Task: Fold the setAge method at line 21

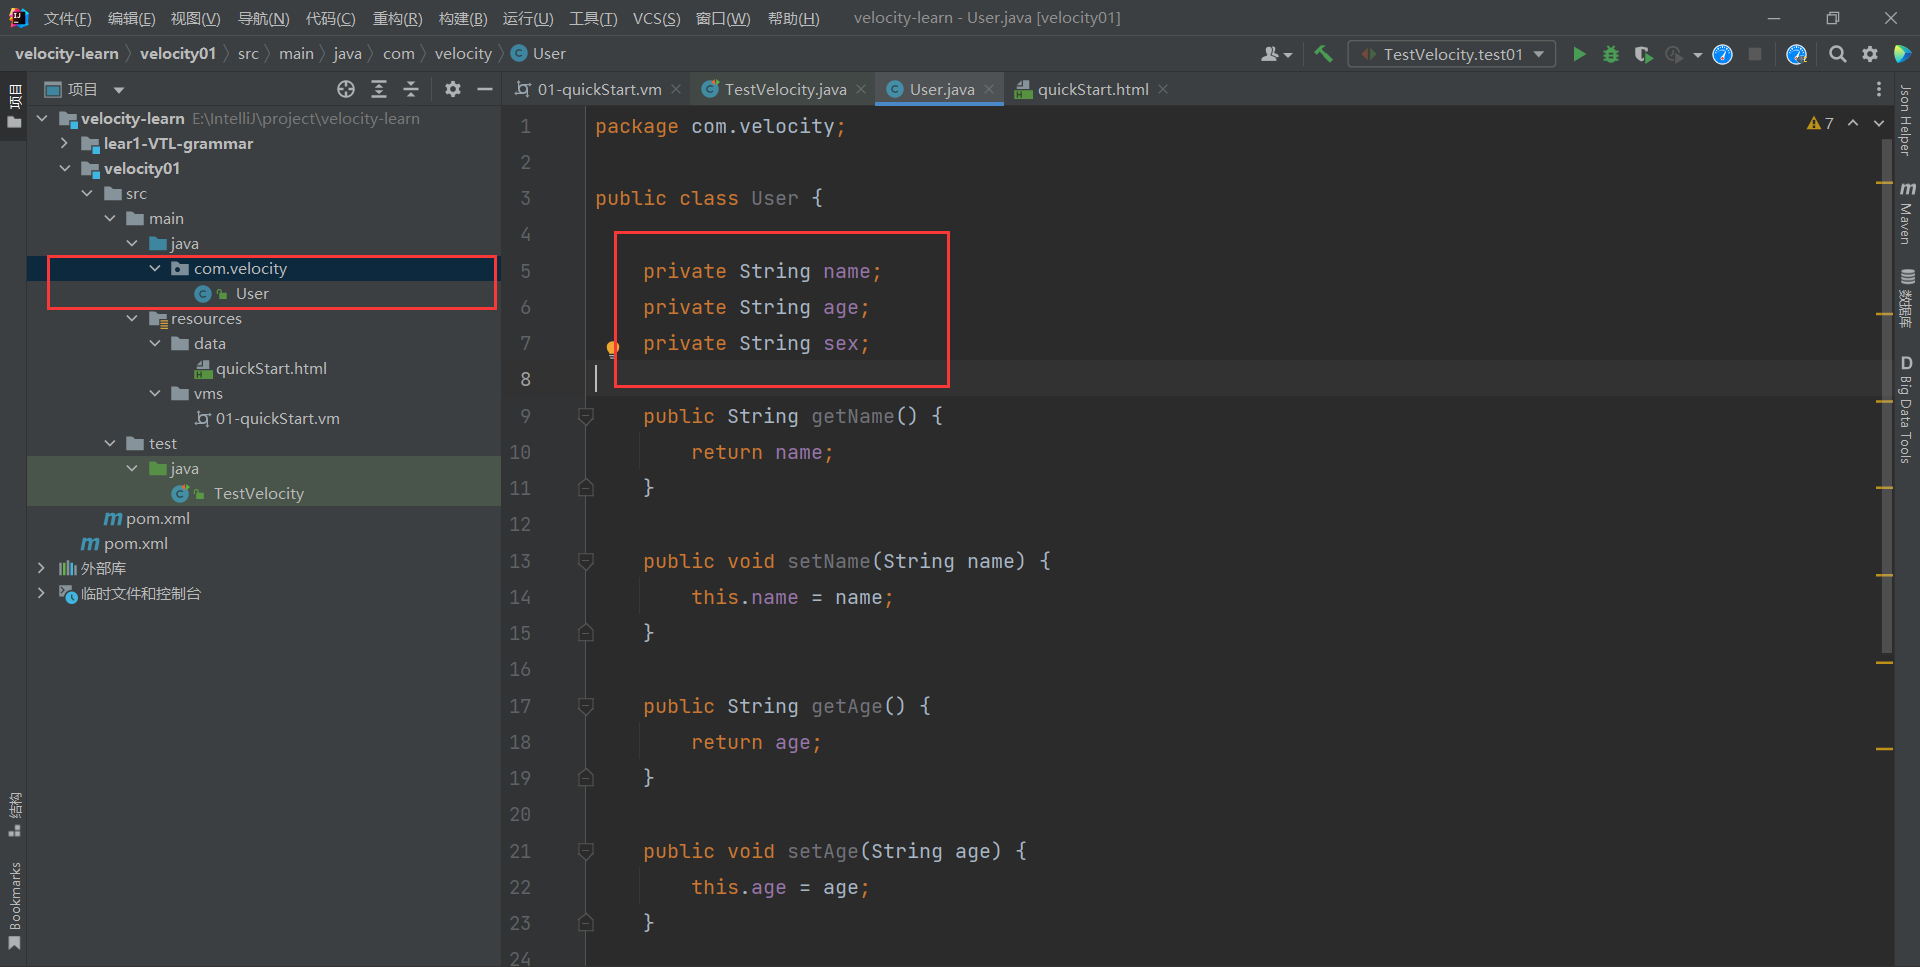Action: [x=586, y=851]
